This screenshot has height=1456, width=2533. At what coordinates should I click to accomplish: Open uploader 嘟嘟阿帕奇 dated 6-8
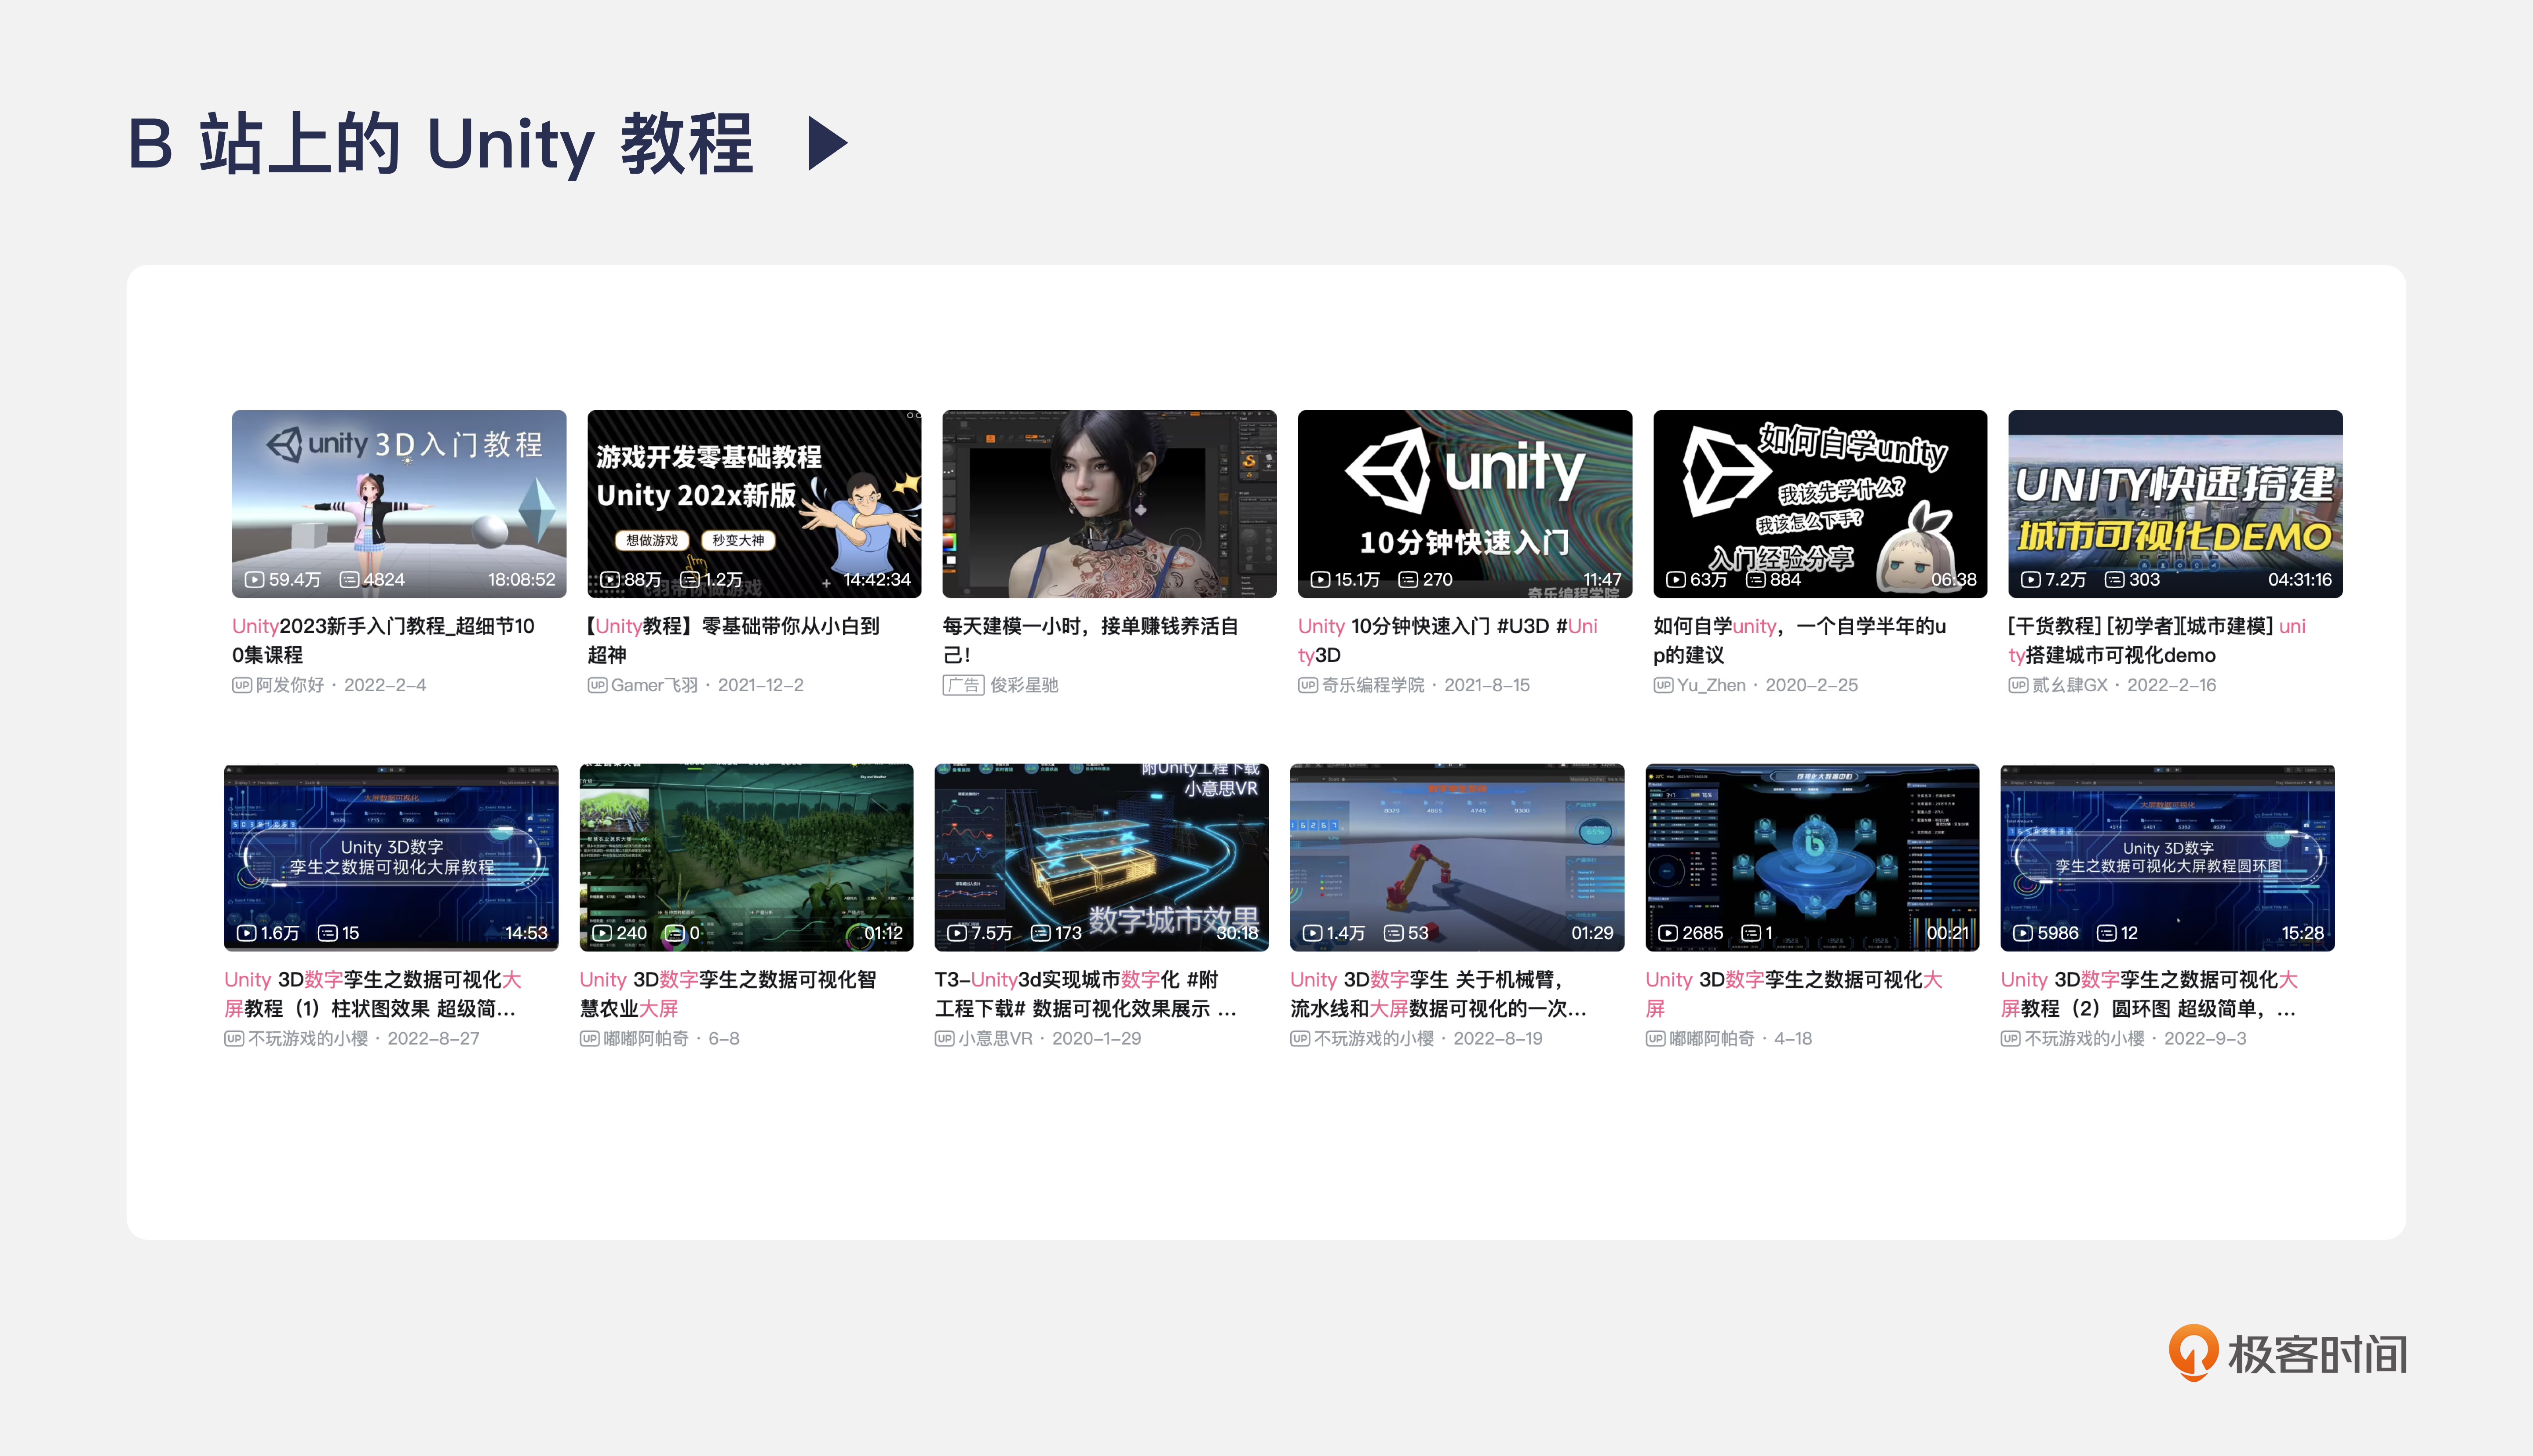click(x=646, y=1038)
